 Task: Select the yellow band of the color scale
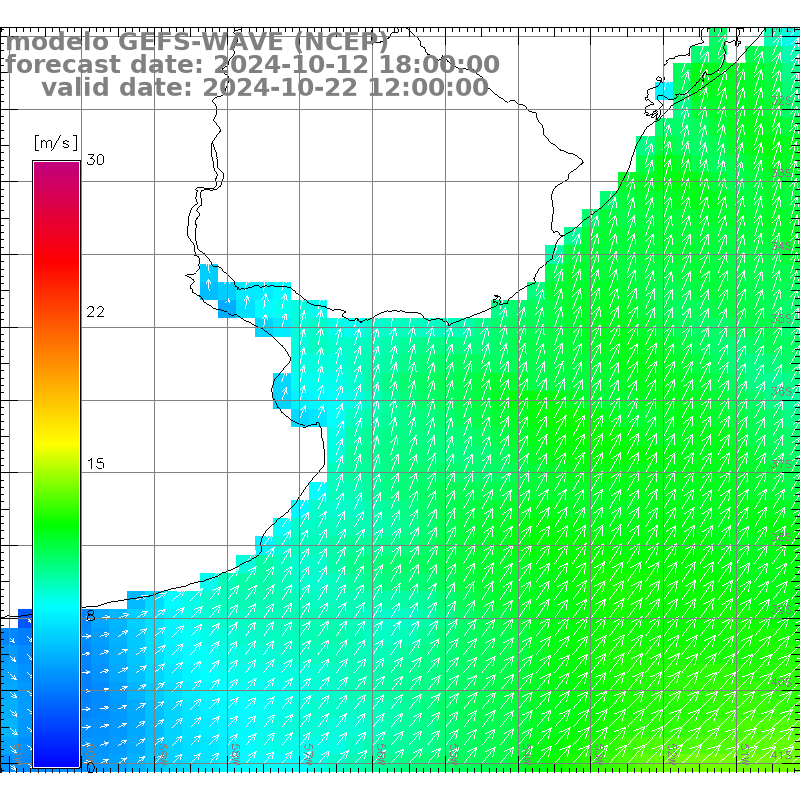(x=56, y=440)
